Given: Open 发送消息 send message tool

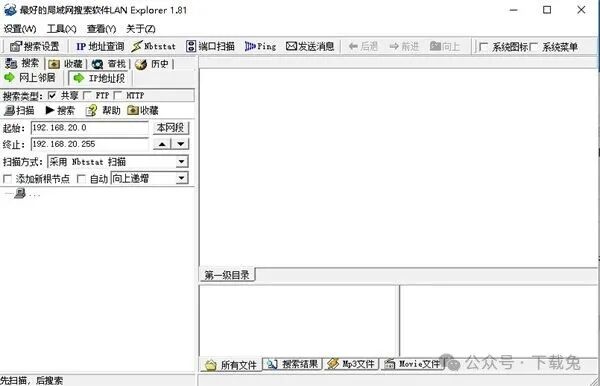Looking at the screenshot, I should pyautogui.click(x=310, y=47).
